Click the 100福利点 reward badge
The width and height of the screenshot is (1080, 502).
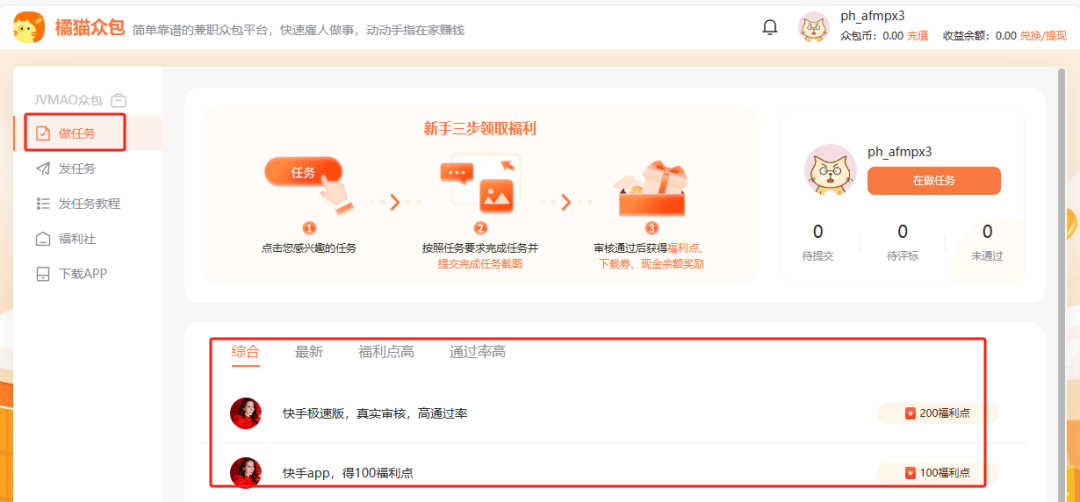click(937, 472)
